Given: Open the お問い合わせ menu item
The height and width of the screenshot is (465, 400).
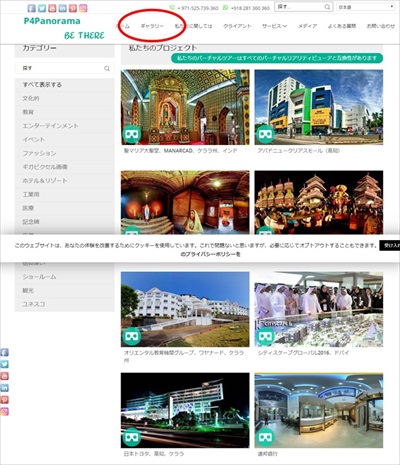Looking at the screenshot, I should coord(380,26).
